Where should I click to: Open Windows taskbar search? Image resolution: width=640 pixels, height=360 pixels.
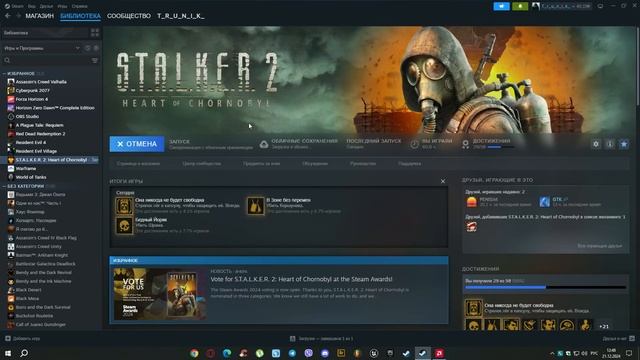coord(24,353)
